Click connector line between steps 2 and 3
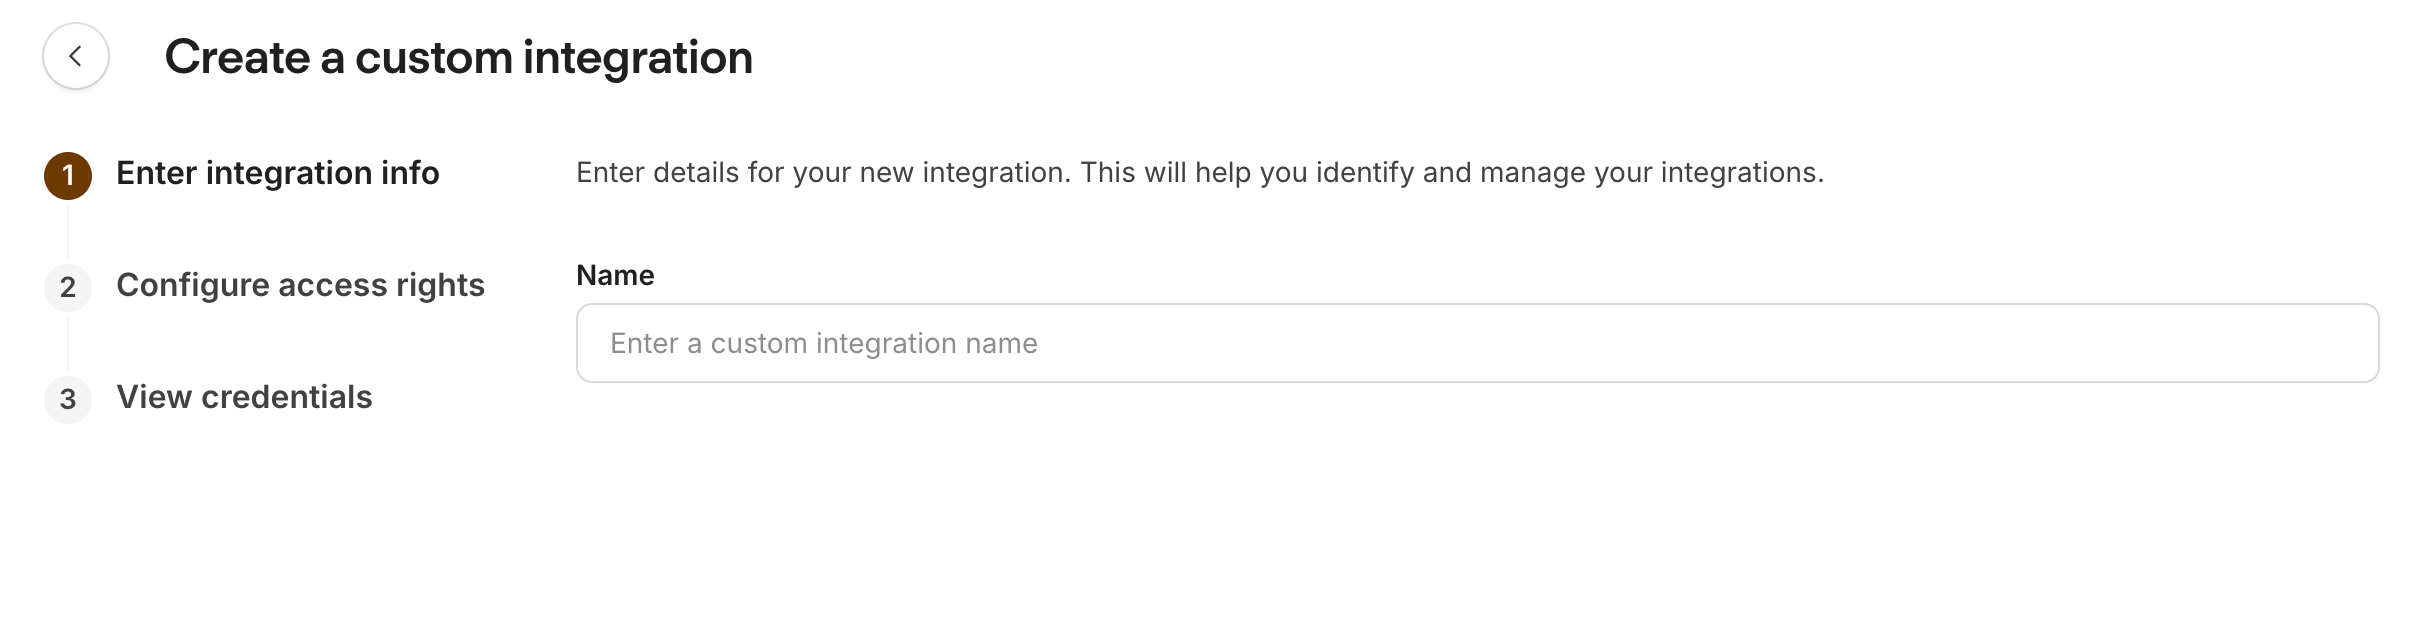Image resolution: width=2426 pixels, height=626 pixels. 68,343
